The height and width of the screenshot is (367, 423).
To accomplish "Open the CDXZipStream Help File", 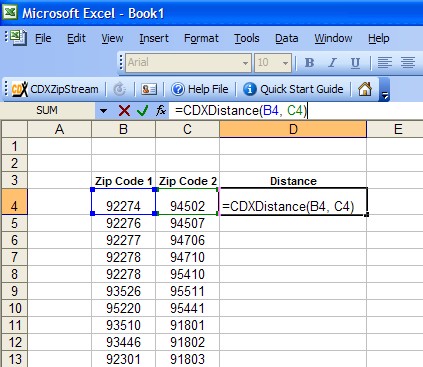I will 200,89.
